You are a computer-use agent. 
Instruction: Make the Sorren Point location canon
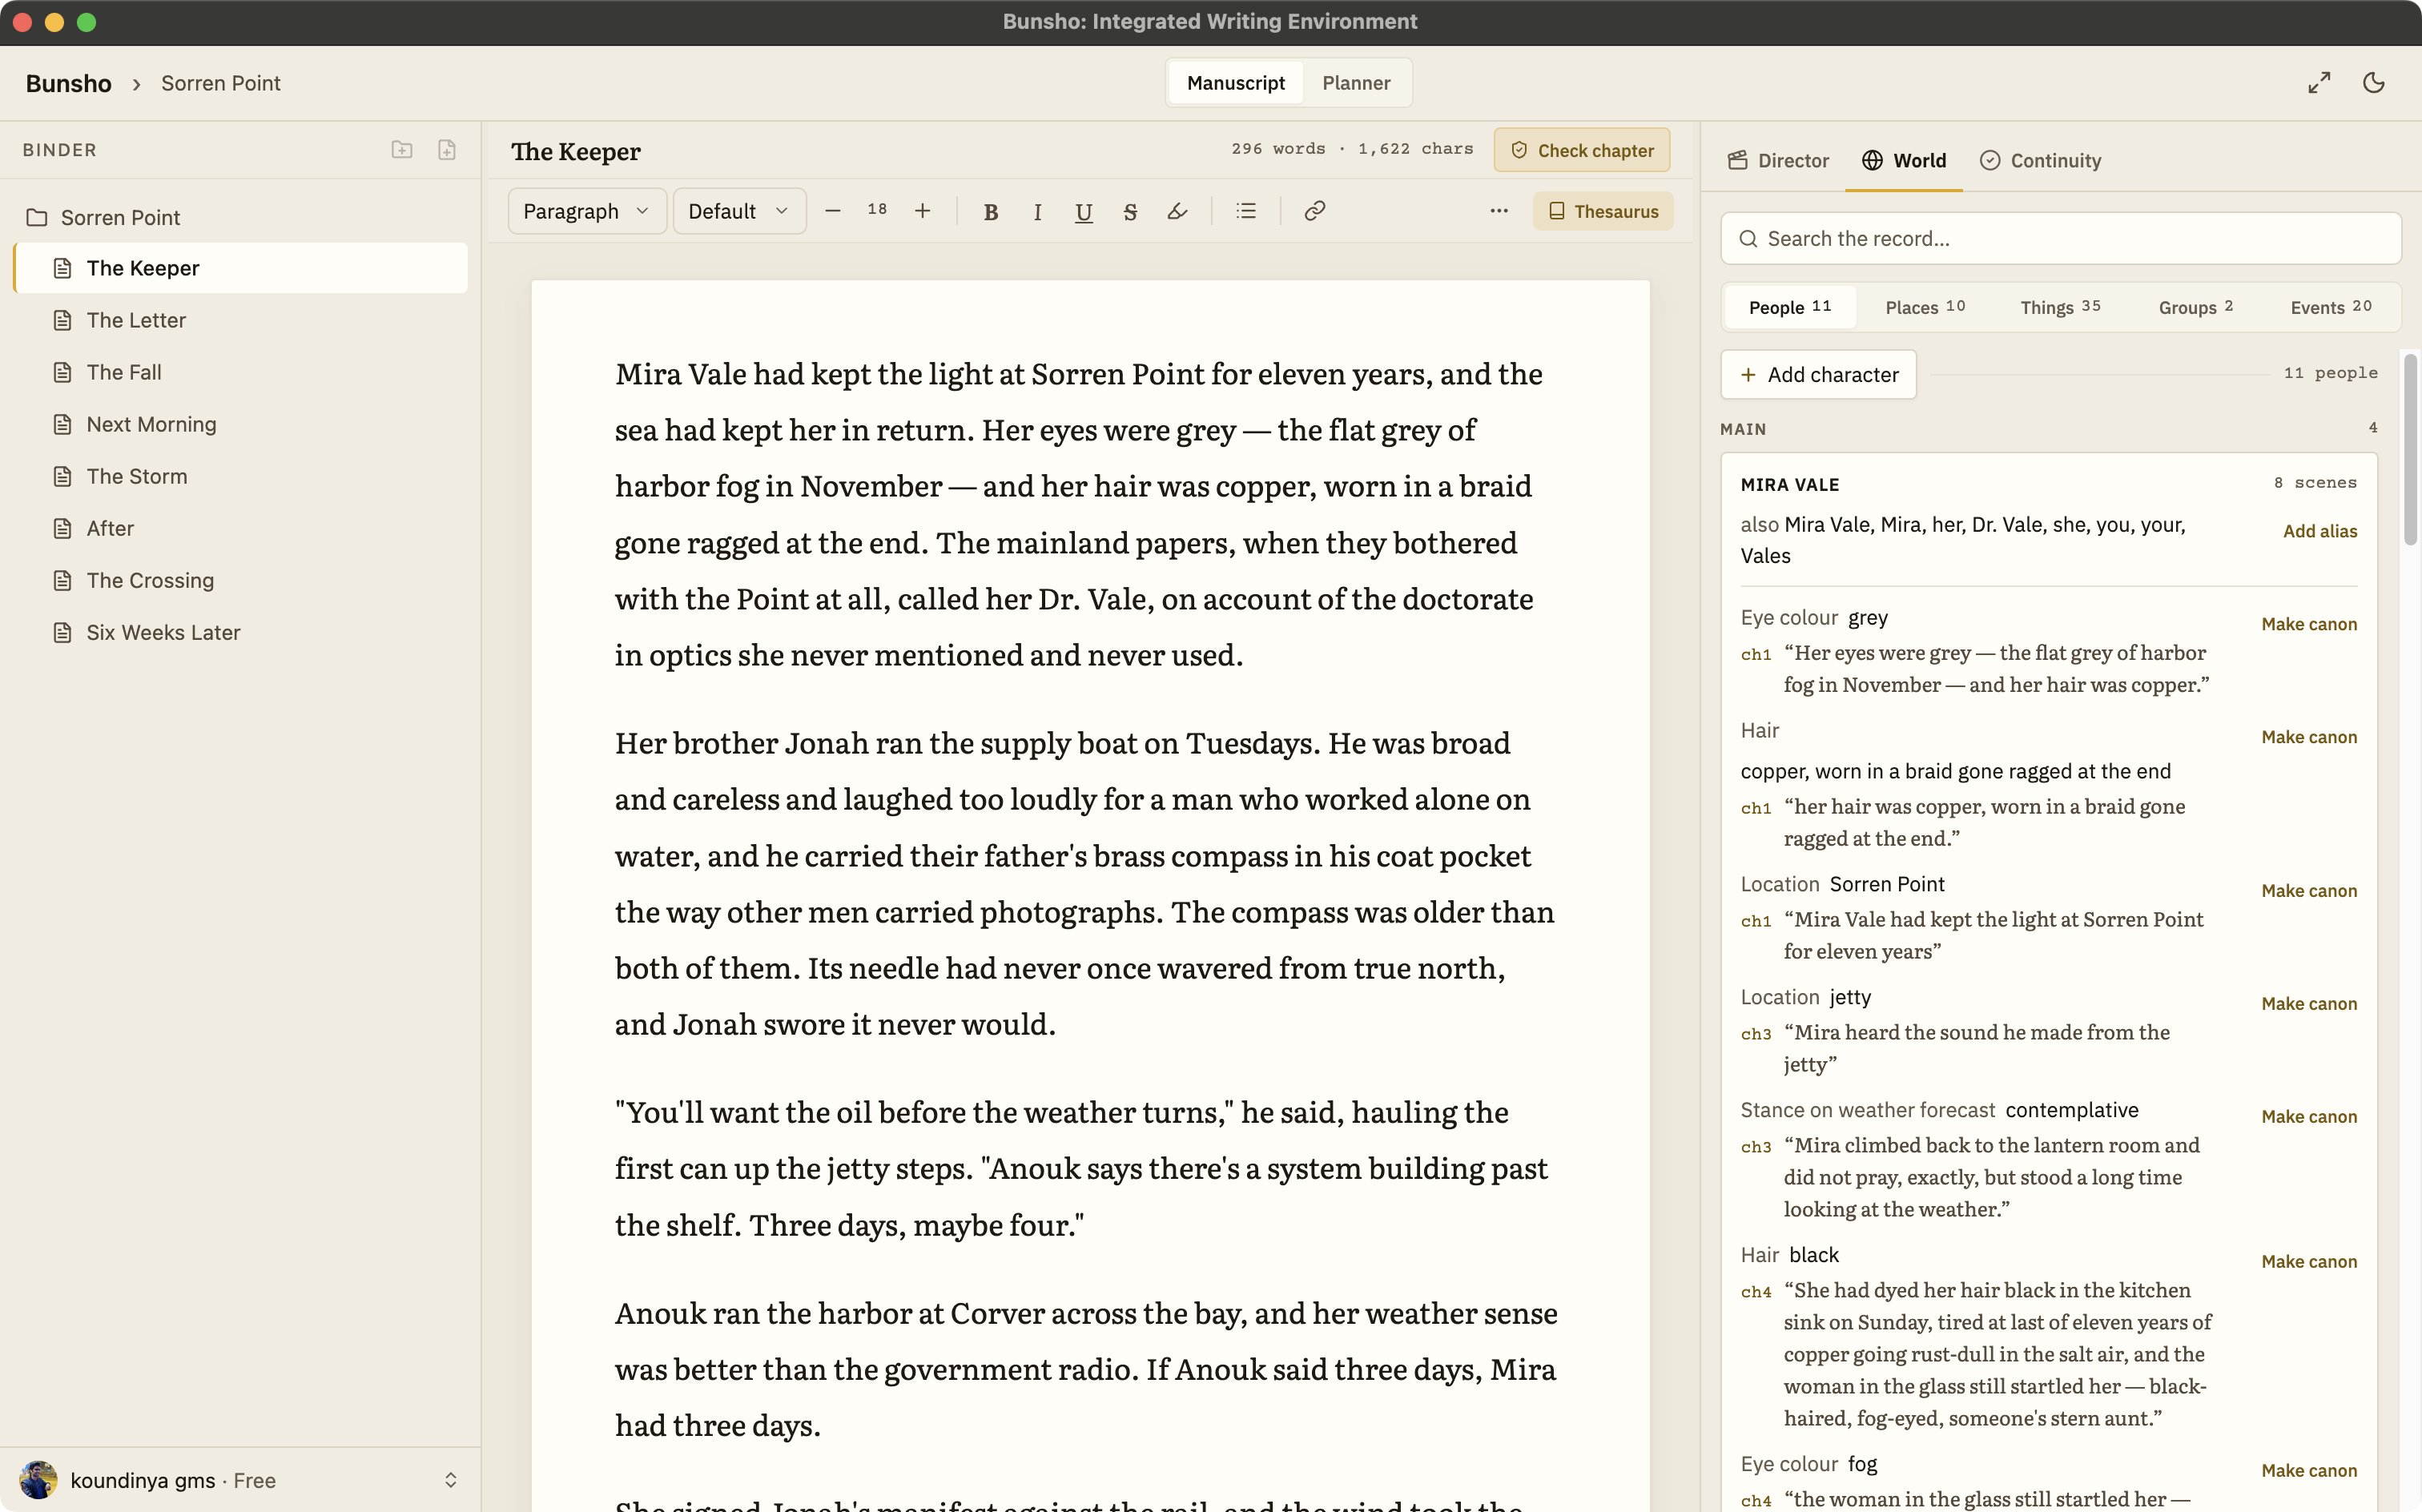pyautogui.click(x=2309, y=891)
